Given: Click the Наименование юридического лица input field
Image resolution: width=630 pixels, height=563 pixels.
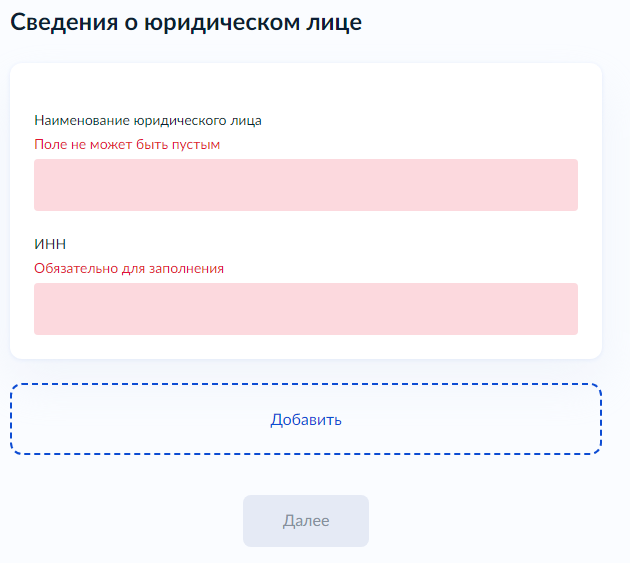Looking at the screenshot, I should pos(305,185).
